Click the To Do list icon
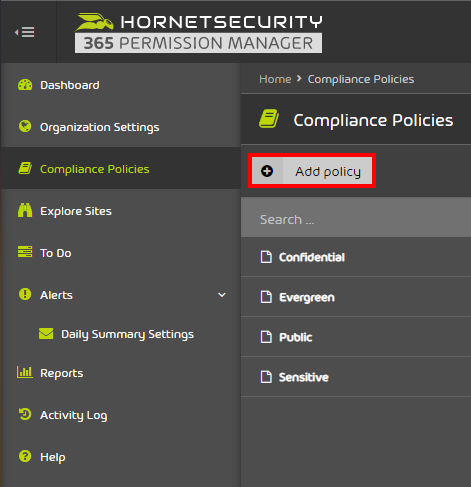Image resolution: width=471 pixels, height=487 pixels. (25, 252)
